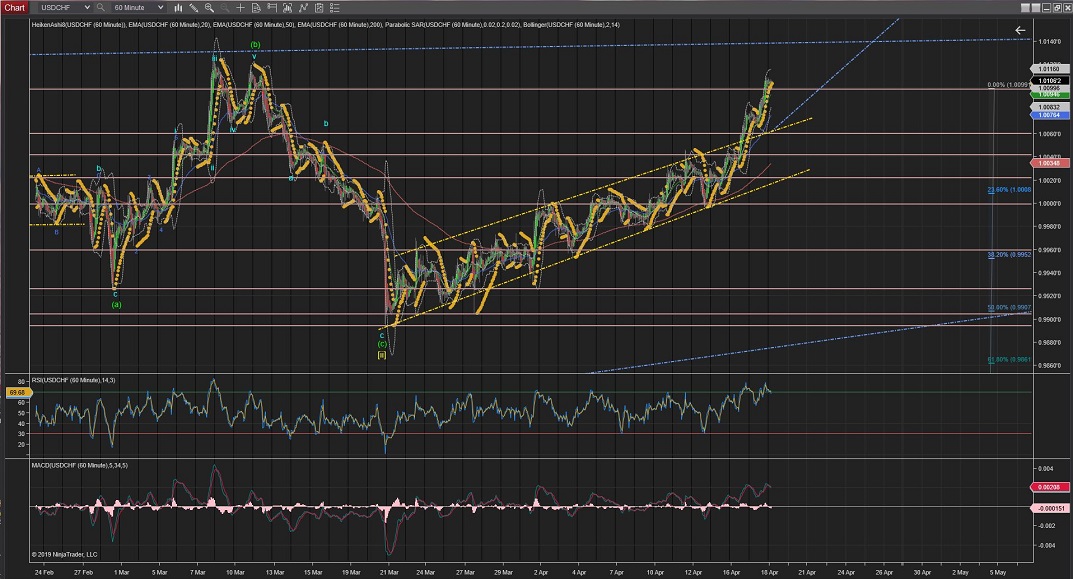The height and width of the screenshot is (579, 1073).
Task: Click the 50.00% Fibonacci level label
Action: point(1009,307)
